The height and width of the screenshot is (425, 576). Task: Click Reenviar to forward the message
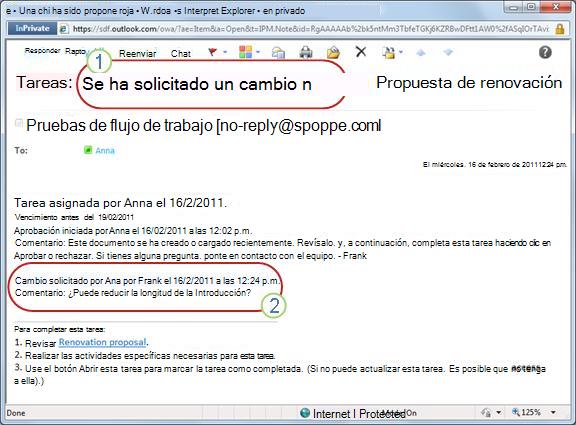tap(138, 54)
